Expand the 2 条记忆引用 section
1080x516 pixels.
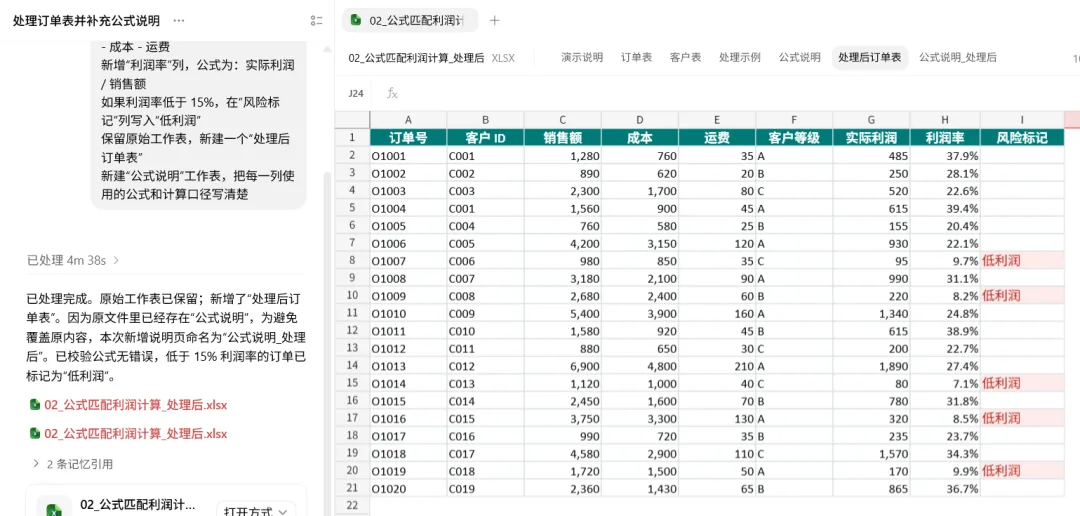pyautogui.click(x=73, y=464)
